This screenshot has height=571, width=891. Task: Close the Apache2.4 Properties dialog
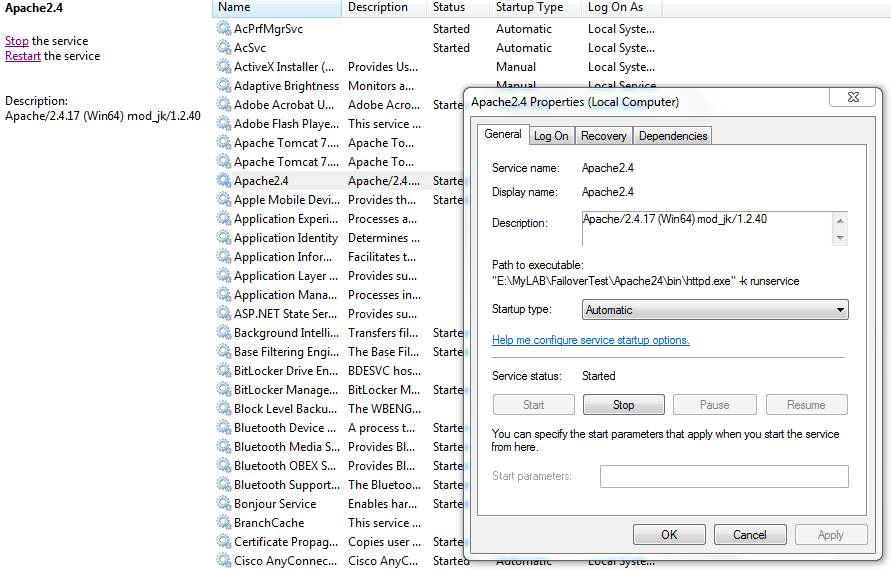(x=853, y=97)
